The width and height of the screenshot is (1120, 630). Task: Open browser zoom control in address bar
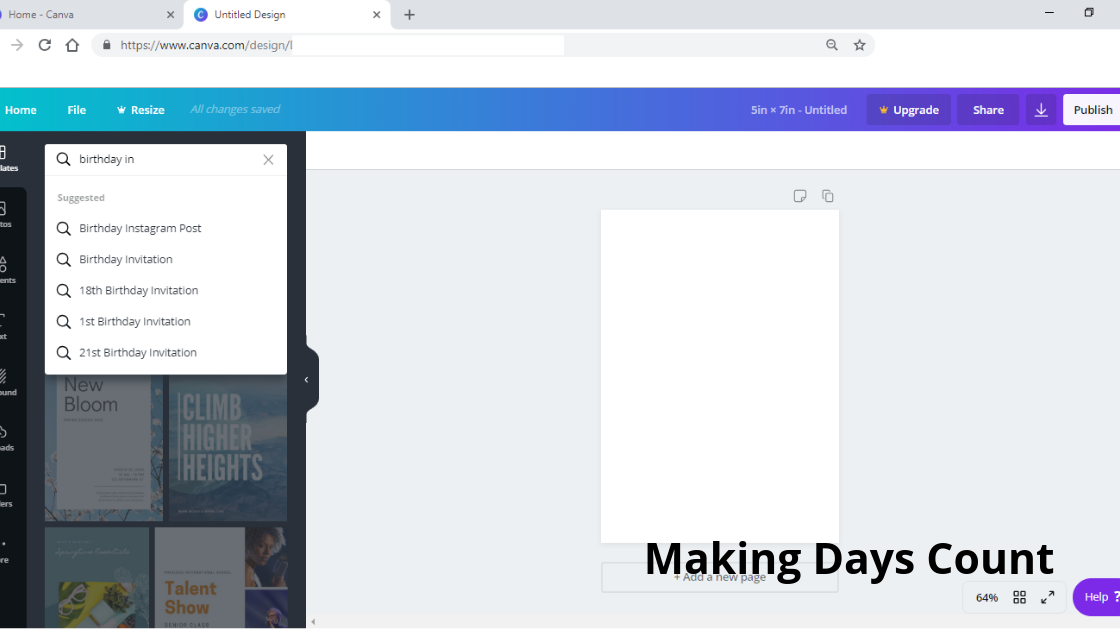coord(831,45)
